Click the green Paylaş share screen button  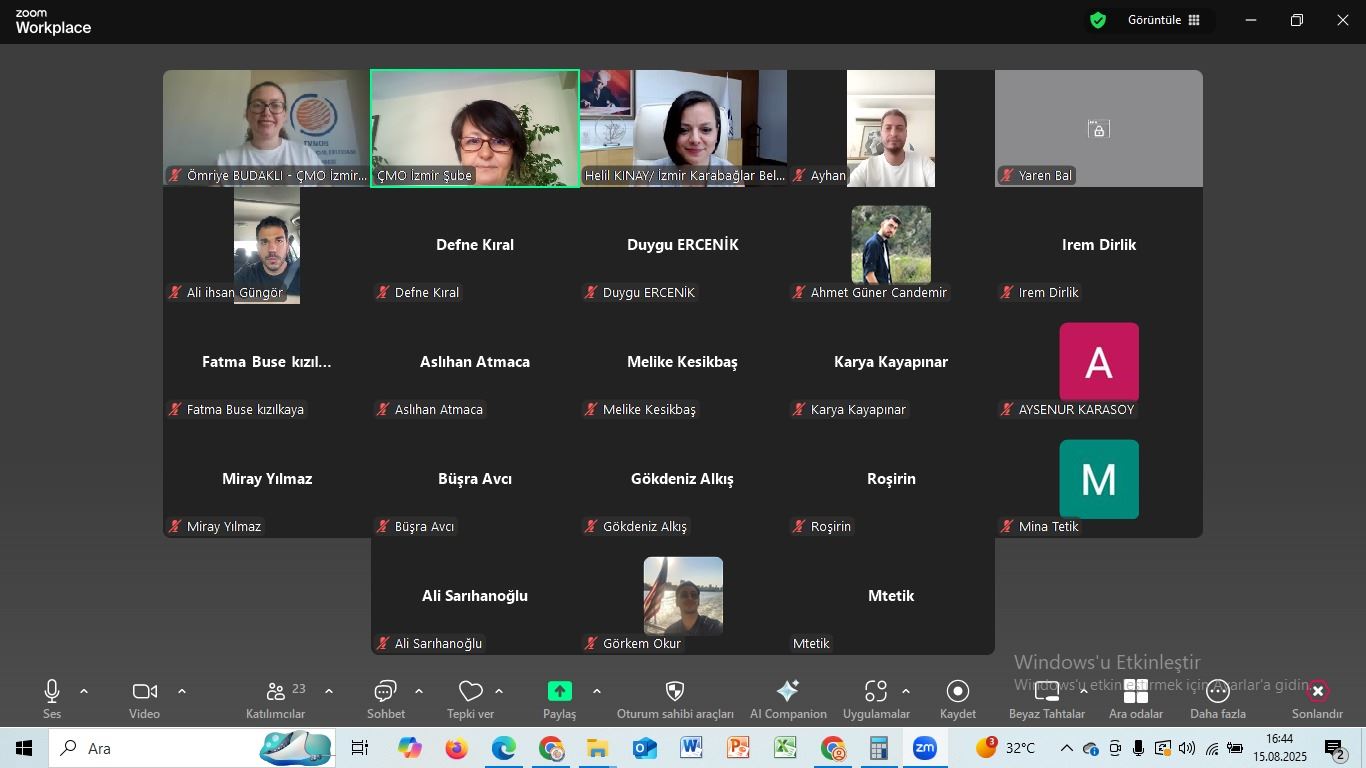click(559, 691)
